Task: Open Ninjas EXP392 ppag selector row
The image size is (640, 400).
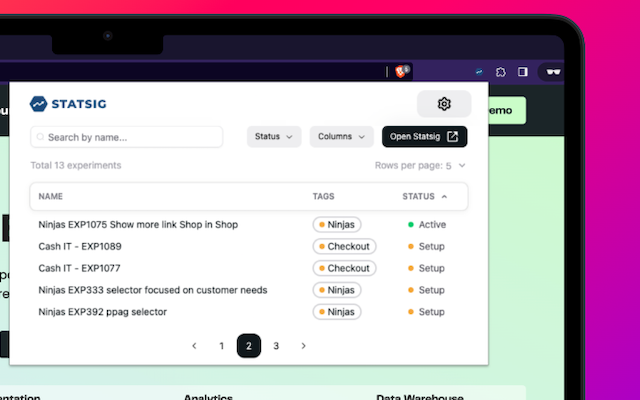Action: click(102, 312)
